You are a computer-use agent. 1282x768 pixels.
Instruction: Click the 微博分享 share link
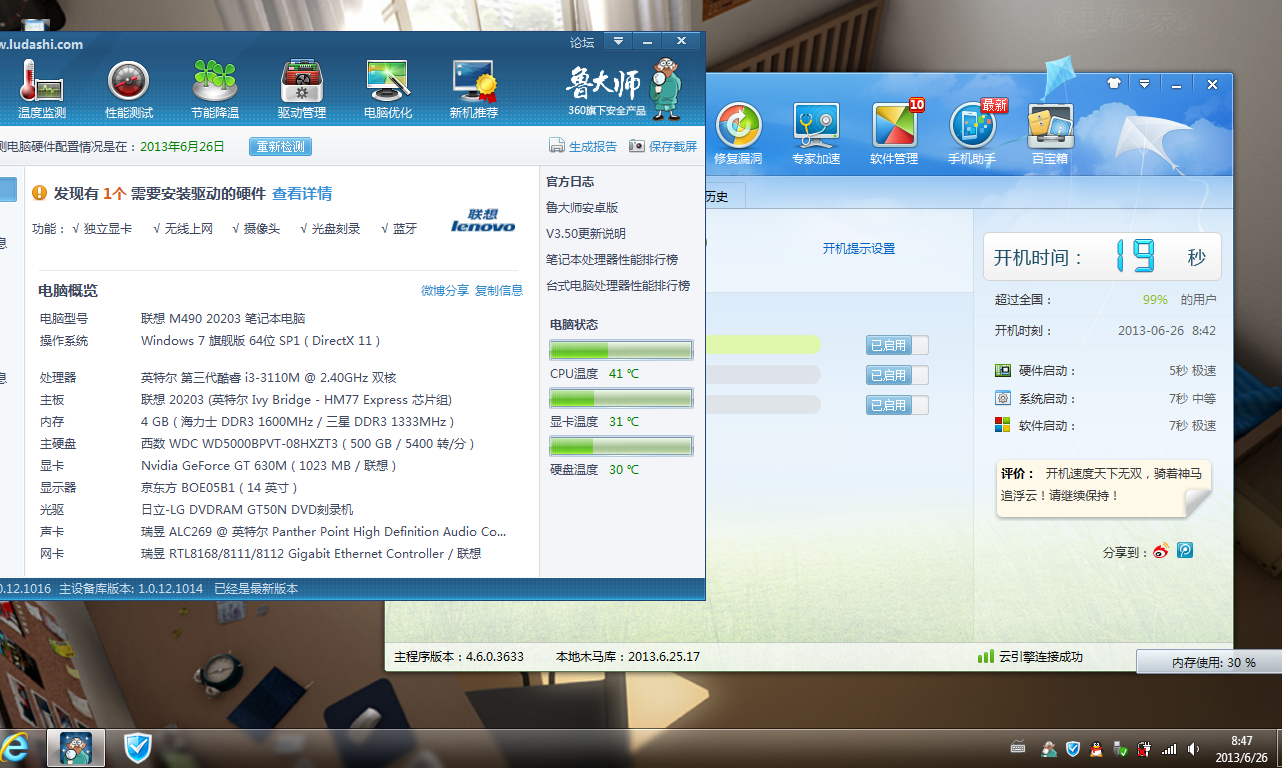pos(445,290)
